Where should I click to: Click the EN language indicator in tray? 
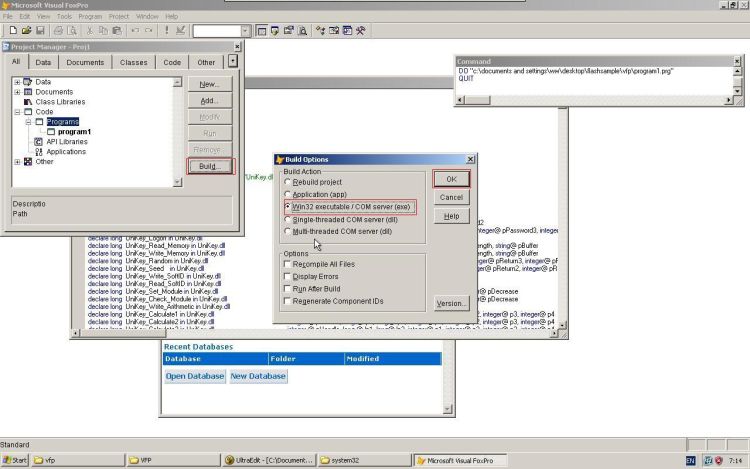(690, 460)
